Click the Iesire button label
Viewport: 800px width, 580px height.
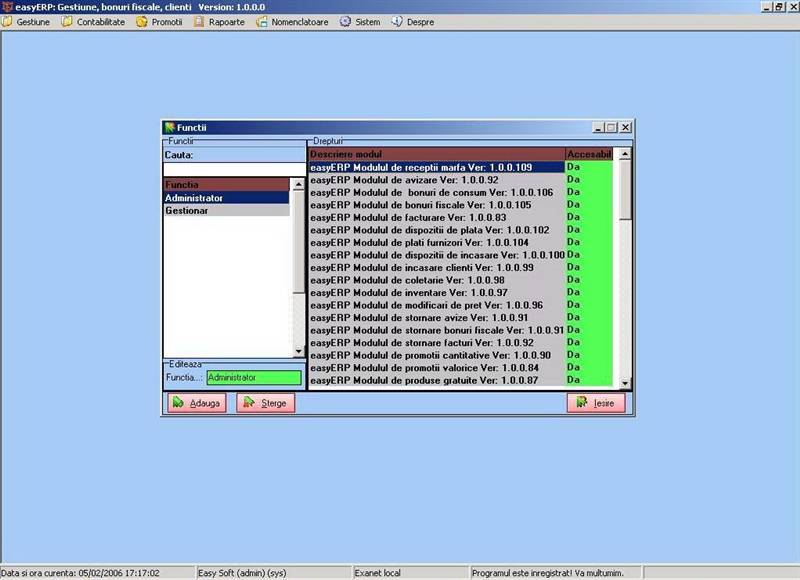click(604, 403)
